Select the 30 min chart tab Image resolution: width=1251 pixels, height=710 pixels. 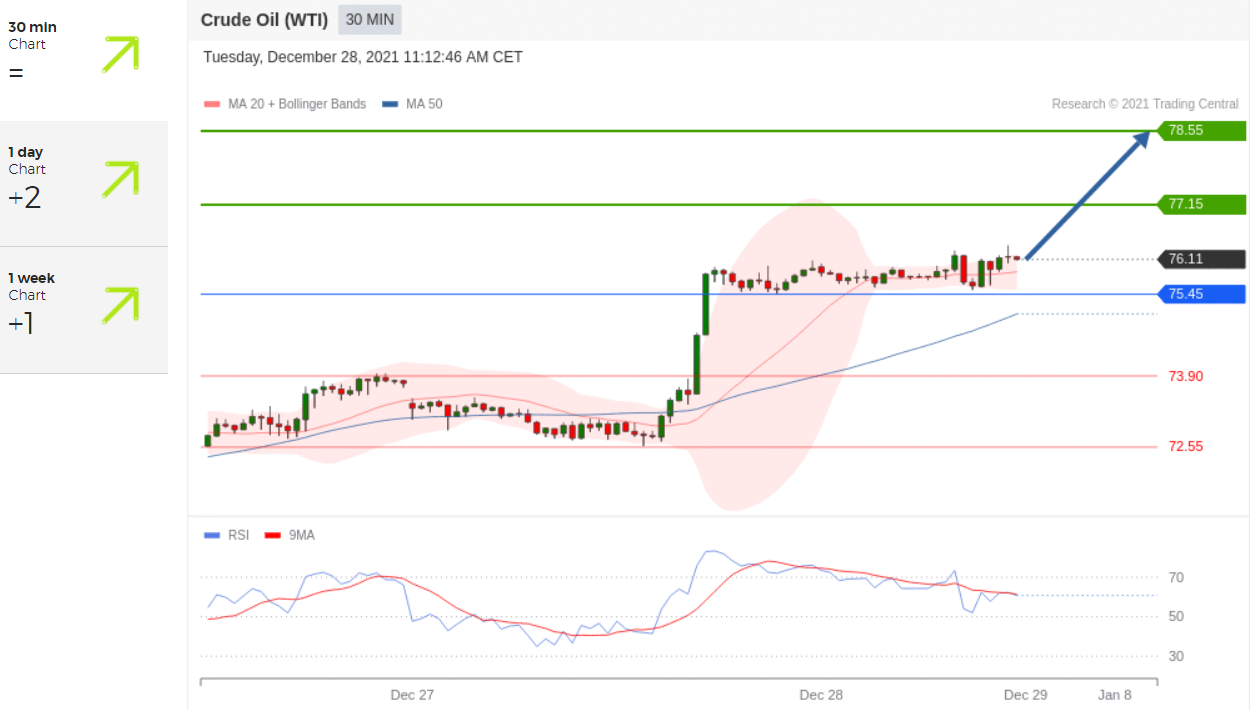(x=84, y=59)
